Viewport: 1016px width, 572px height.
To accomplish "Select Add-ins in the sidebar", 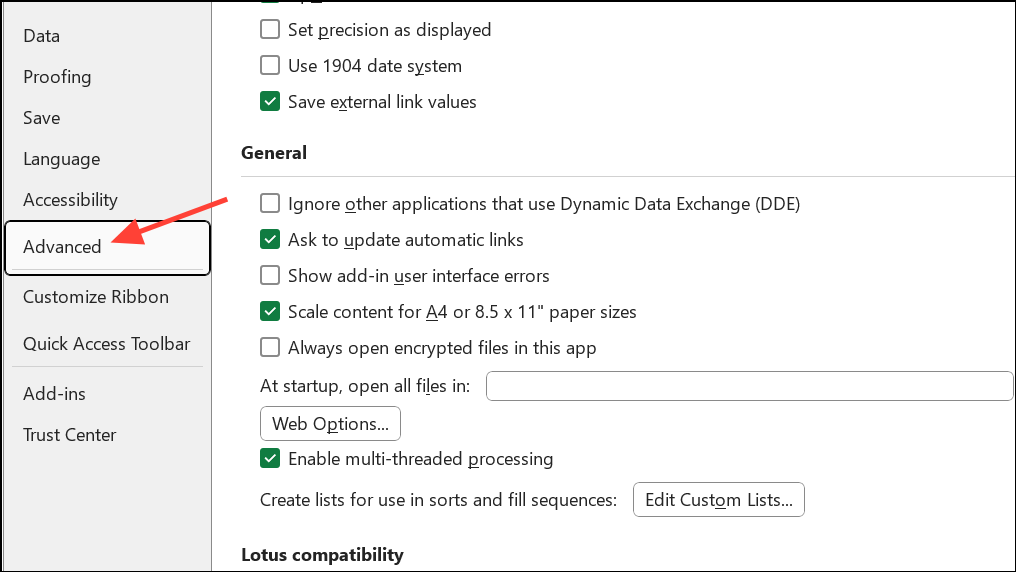I will click(54, 394).
